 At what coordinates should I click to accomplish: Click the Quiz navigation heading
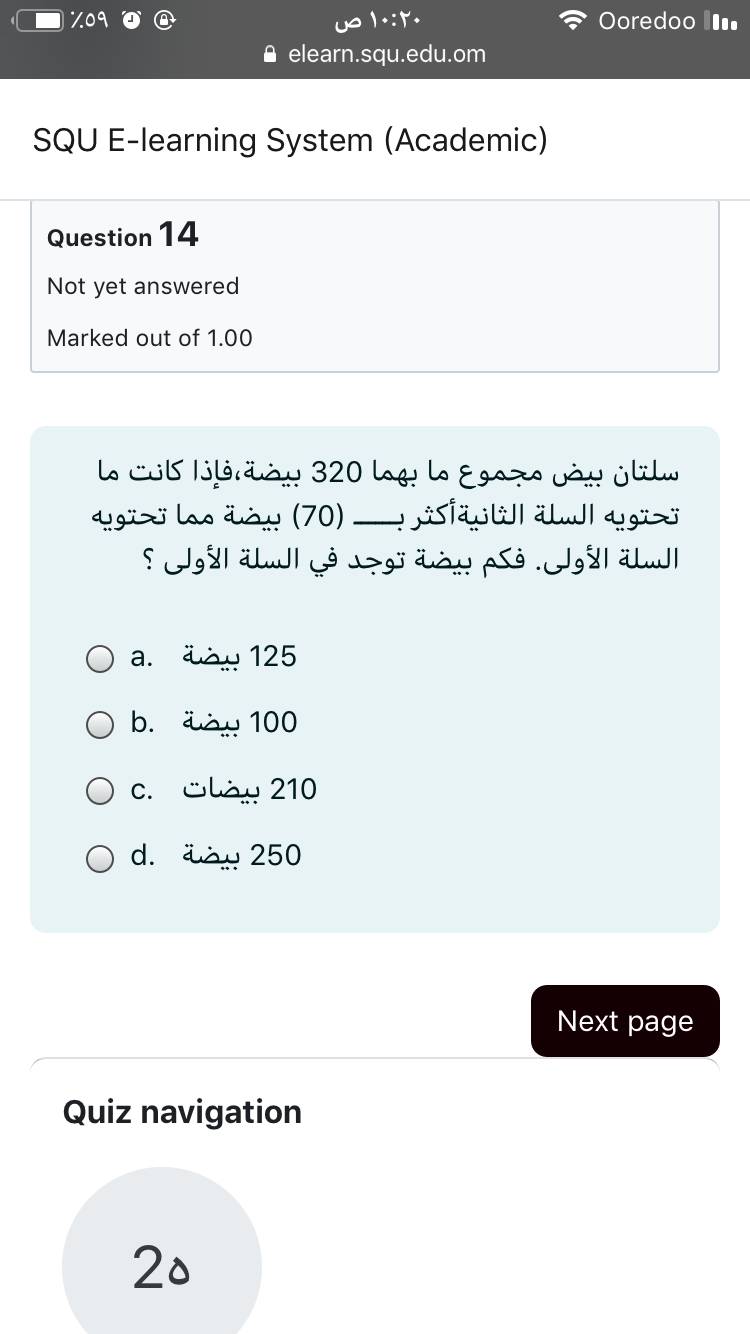pyautogui.click(x=182, y=1112)
